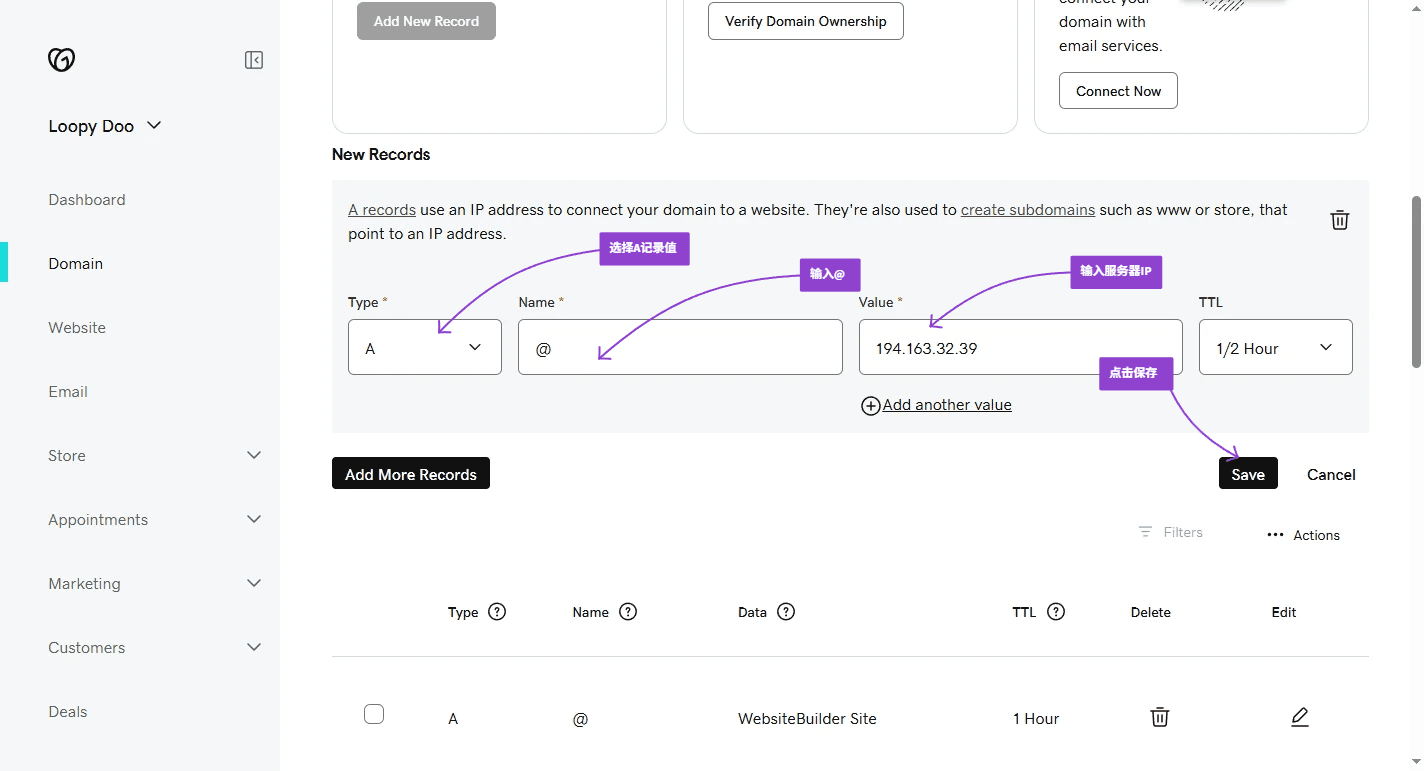The height and width of the screenshot is (771, 1424).
Task: Delete the WebsiteBuilder Site A record
Action: tap(1159, 717)
